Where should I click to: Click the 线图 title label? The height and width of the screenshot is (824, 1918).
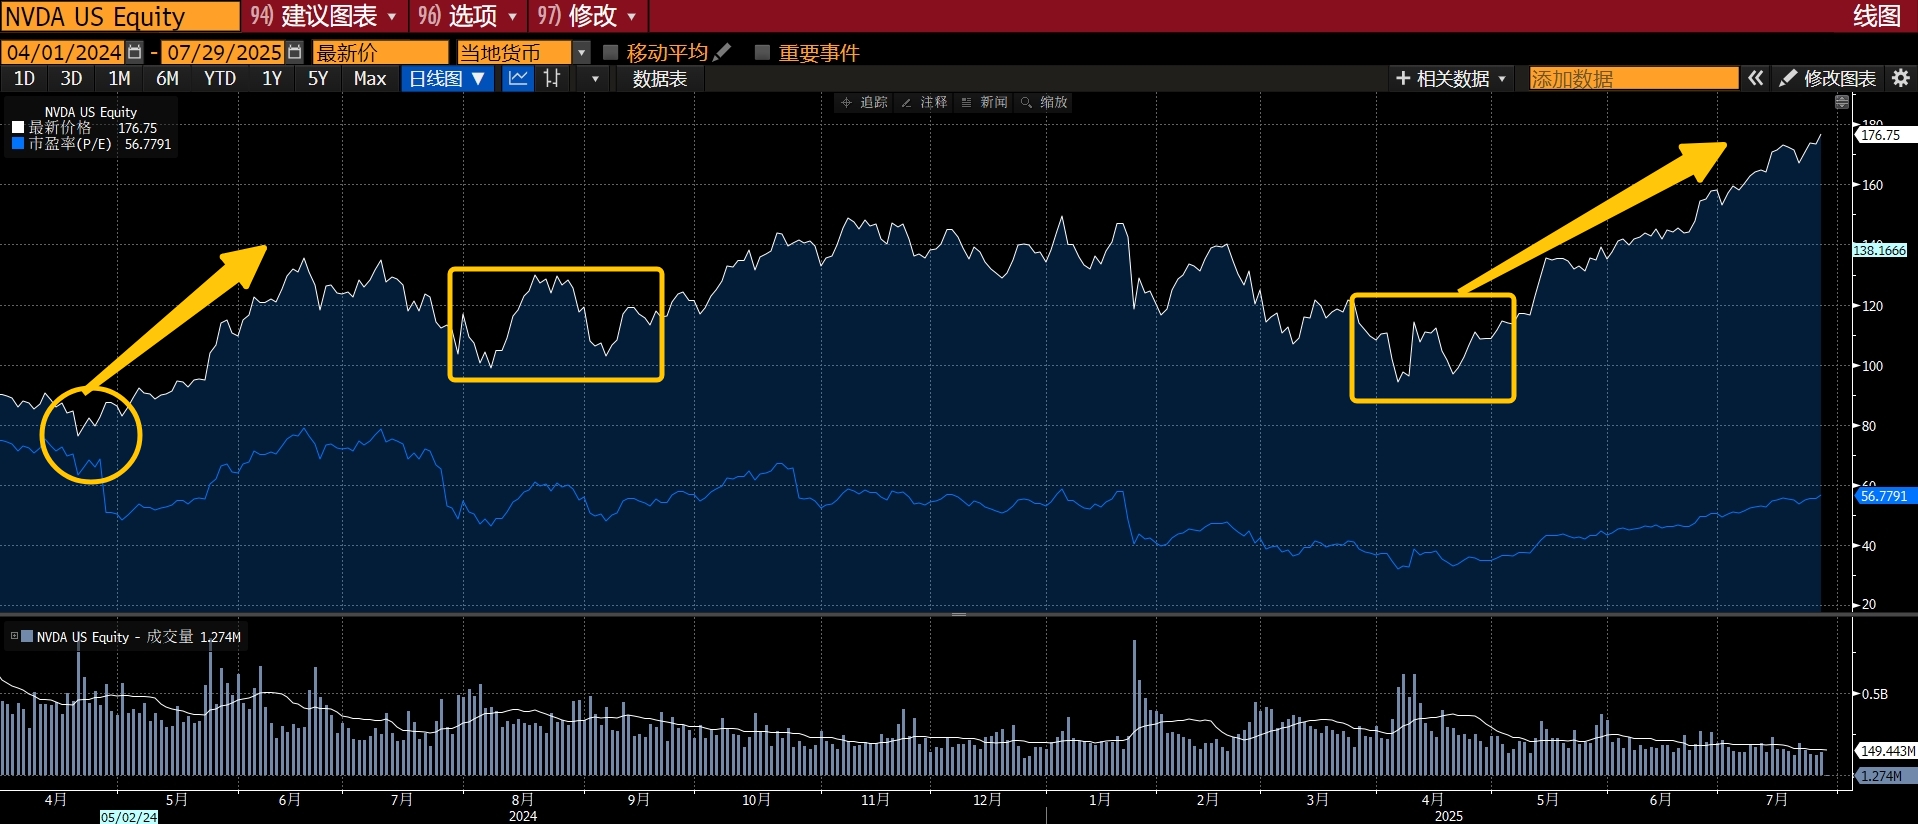click(1876, 16)
